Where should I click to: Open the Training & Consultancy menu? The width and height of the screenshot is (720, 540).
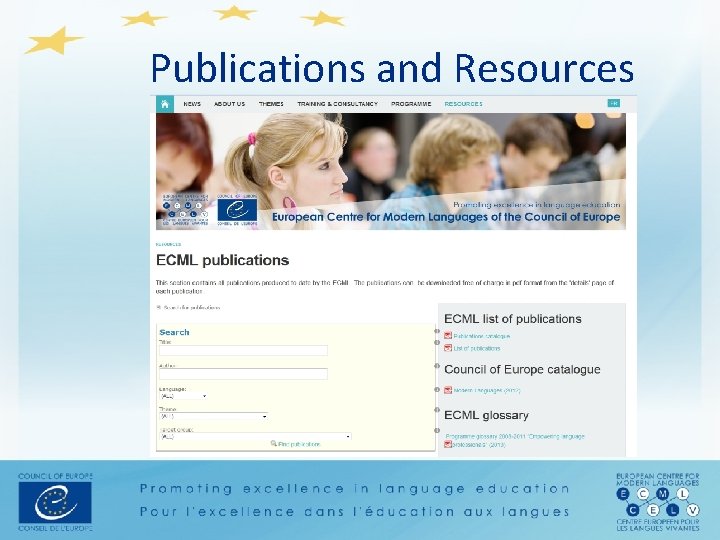(x=338, y=104)
